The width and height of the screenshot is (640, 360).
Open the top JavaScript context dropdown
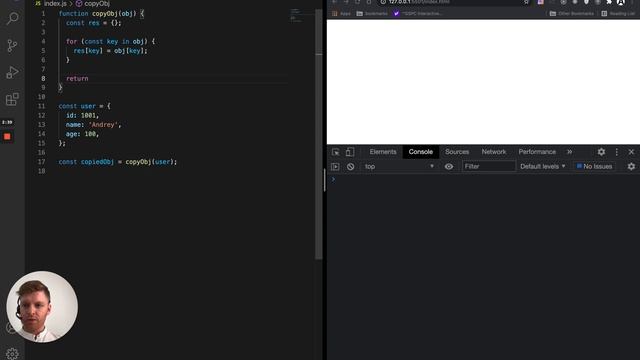pyautogui.click(x=399, y=167)
